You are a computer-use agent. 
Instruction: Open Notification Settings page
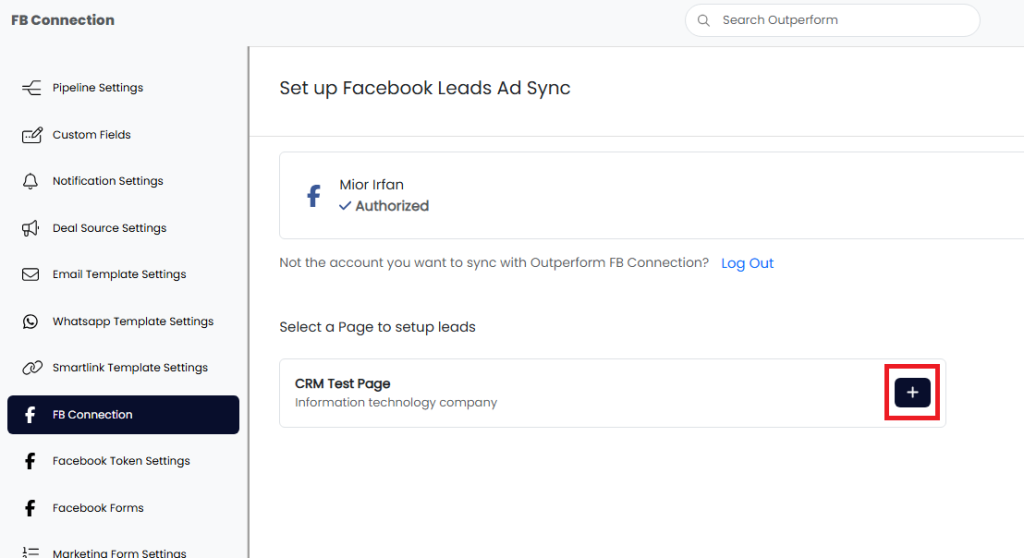tap(108, 181)
